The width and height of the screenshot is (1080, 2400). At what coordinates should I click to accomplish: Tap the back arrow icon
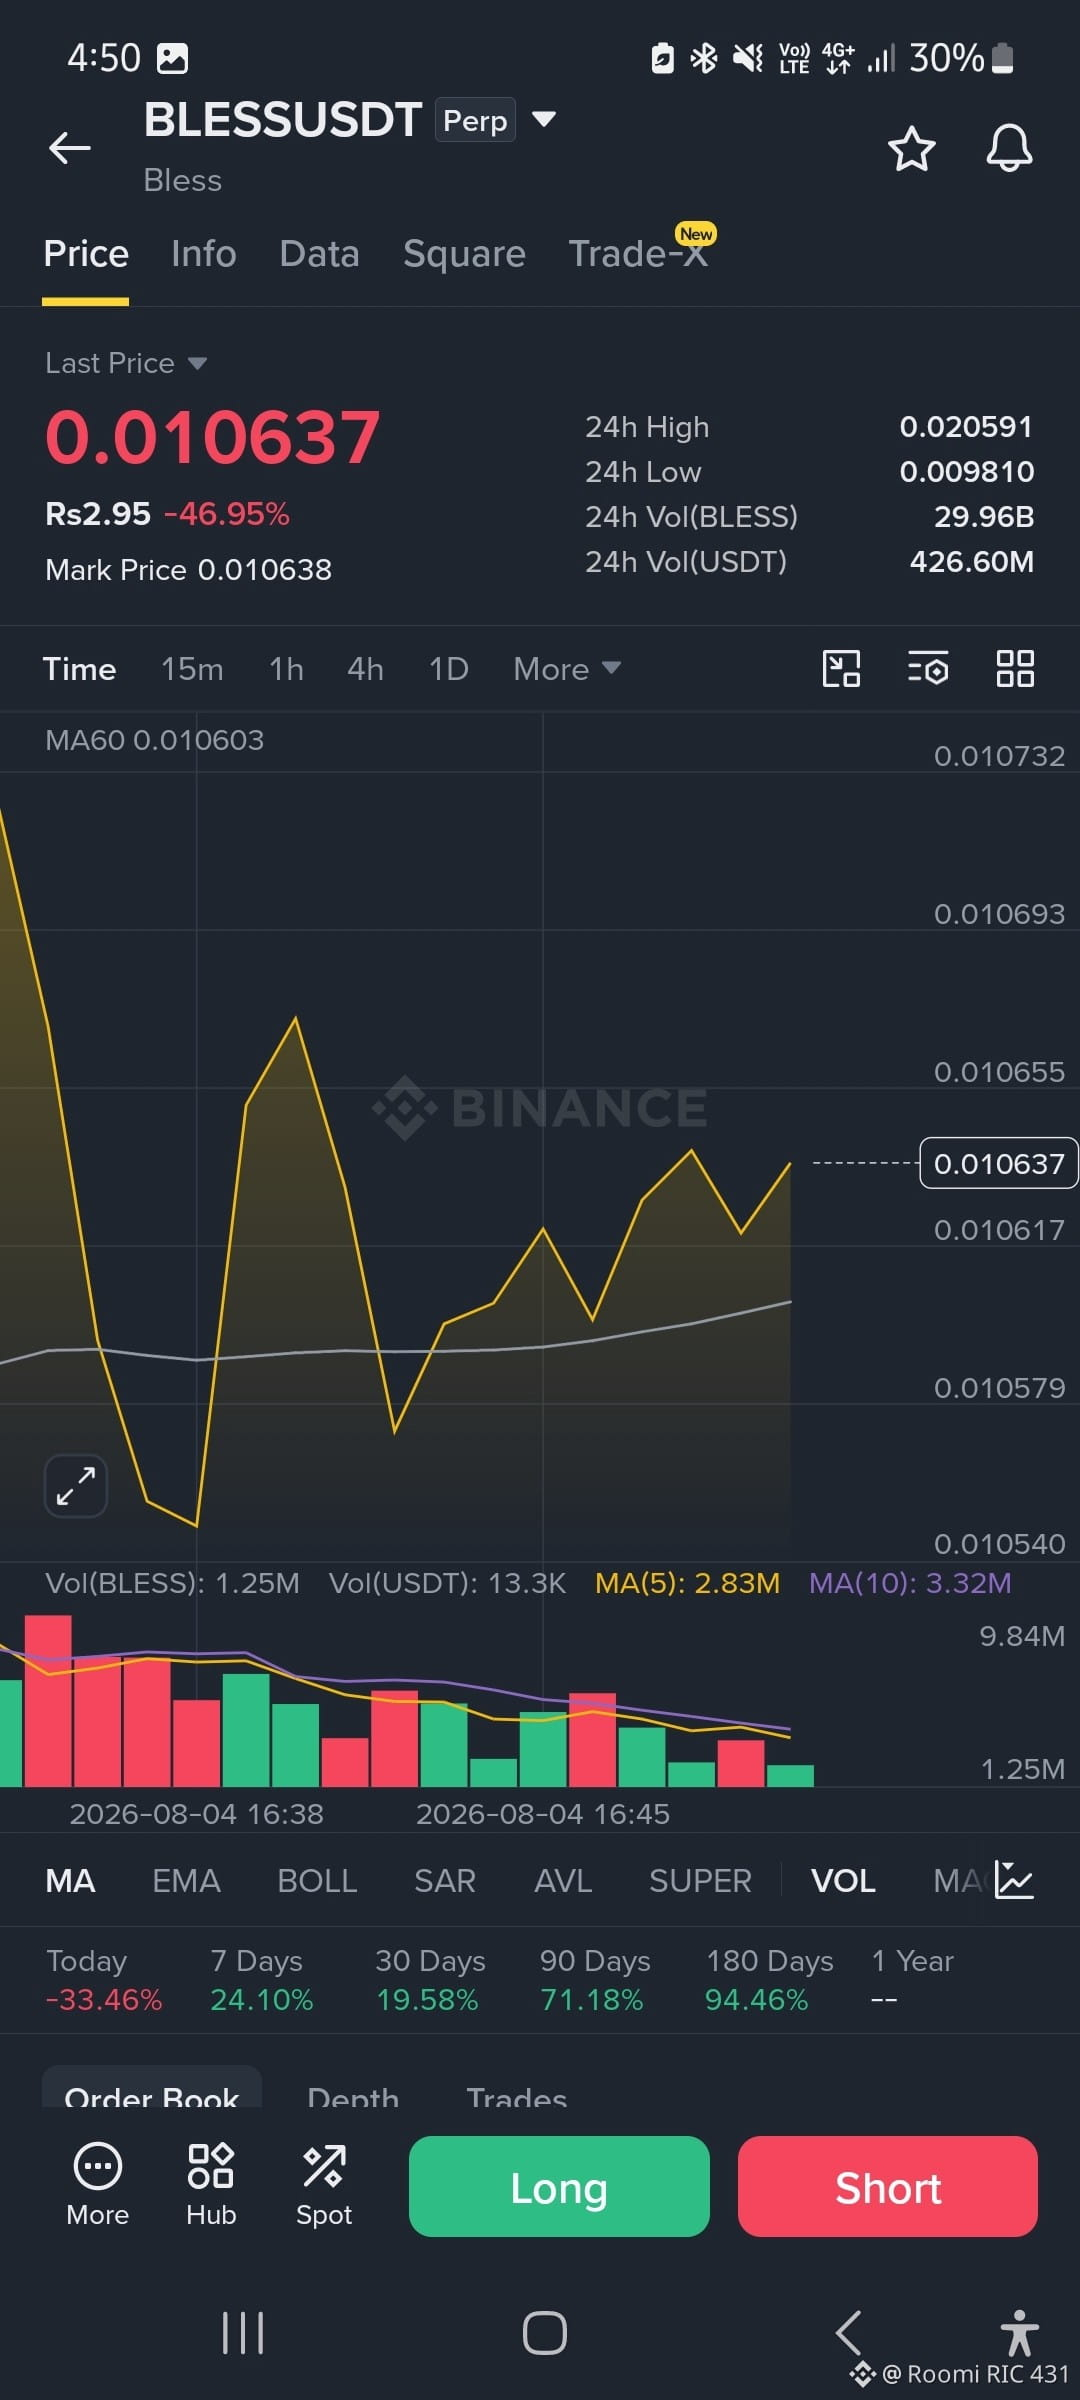69,148
